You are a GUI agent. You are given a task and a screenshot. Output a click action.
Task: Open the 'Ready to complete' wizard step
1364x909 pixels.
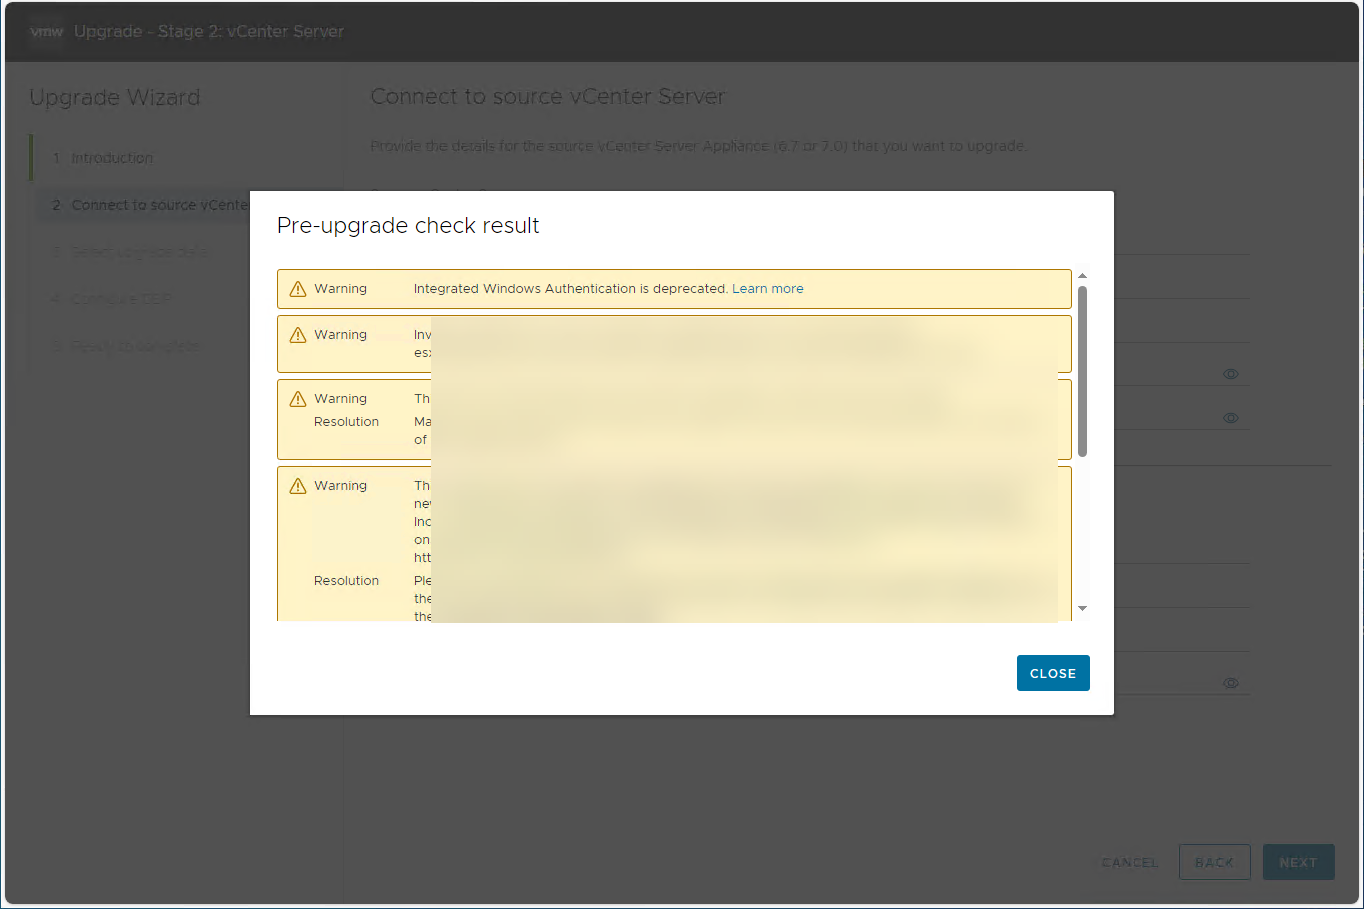point(127,346)
